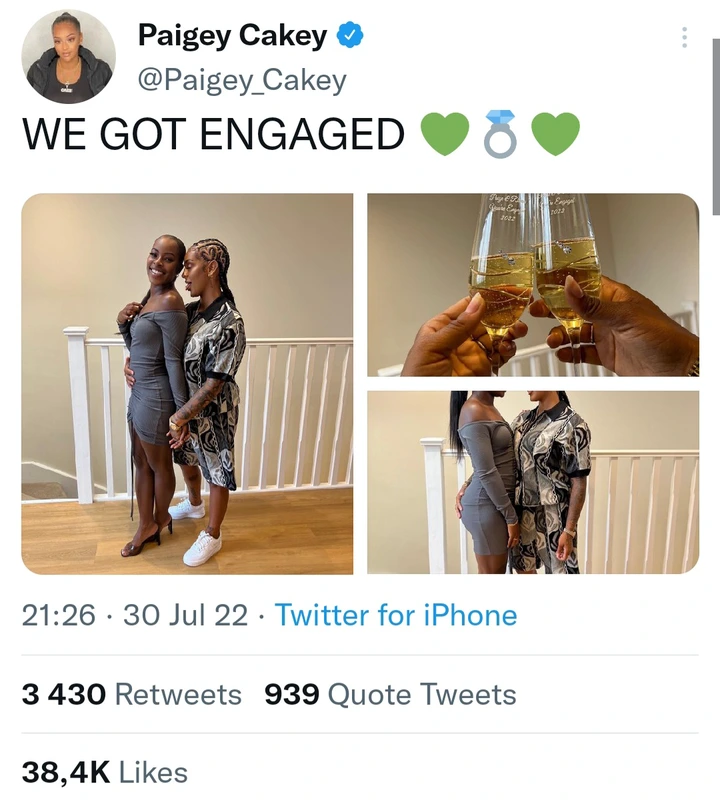Open the bottom-right couple embracing photo
Image resolution: width=720 pixels, height=806 pixels.
[533, 482]
